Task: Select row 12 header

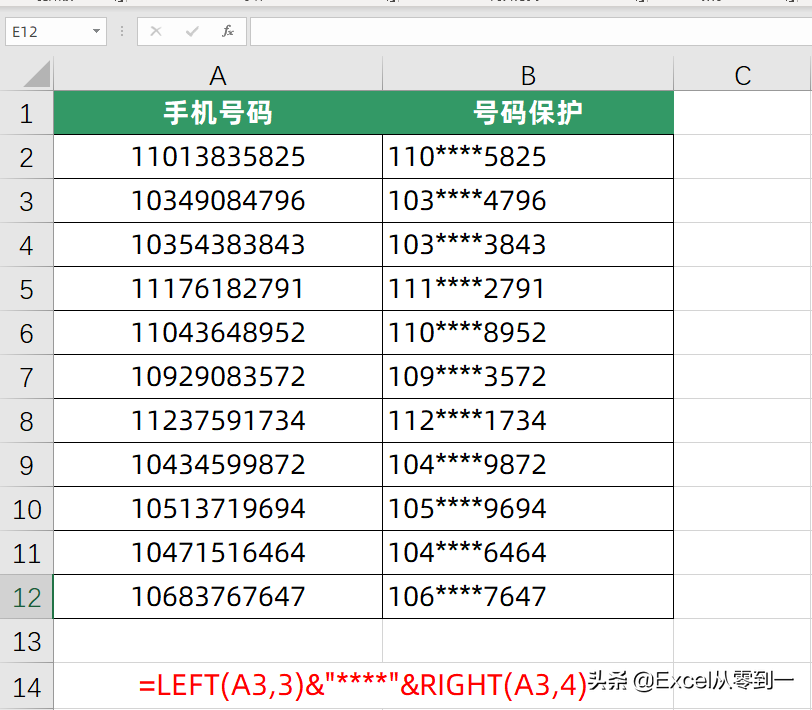Action: (26, 597)
